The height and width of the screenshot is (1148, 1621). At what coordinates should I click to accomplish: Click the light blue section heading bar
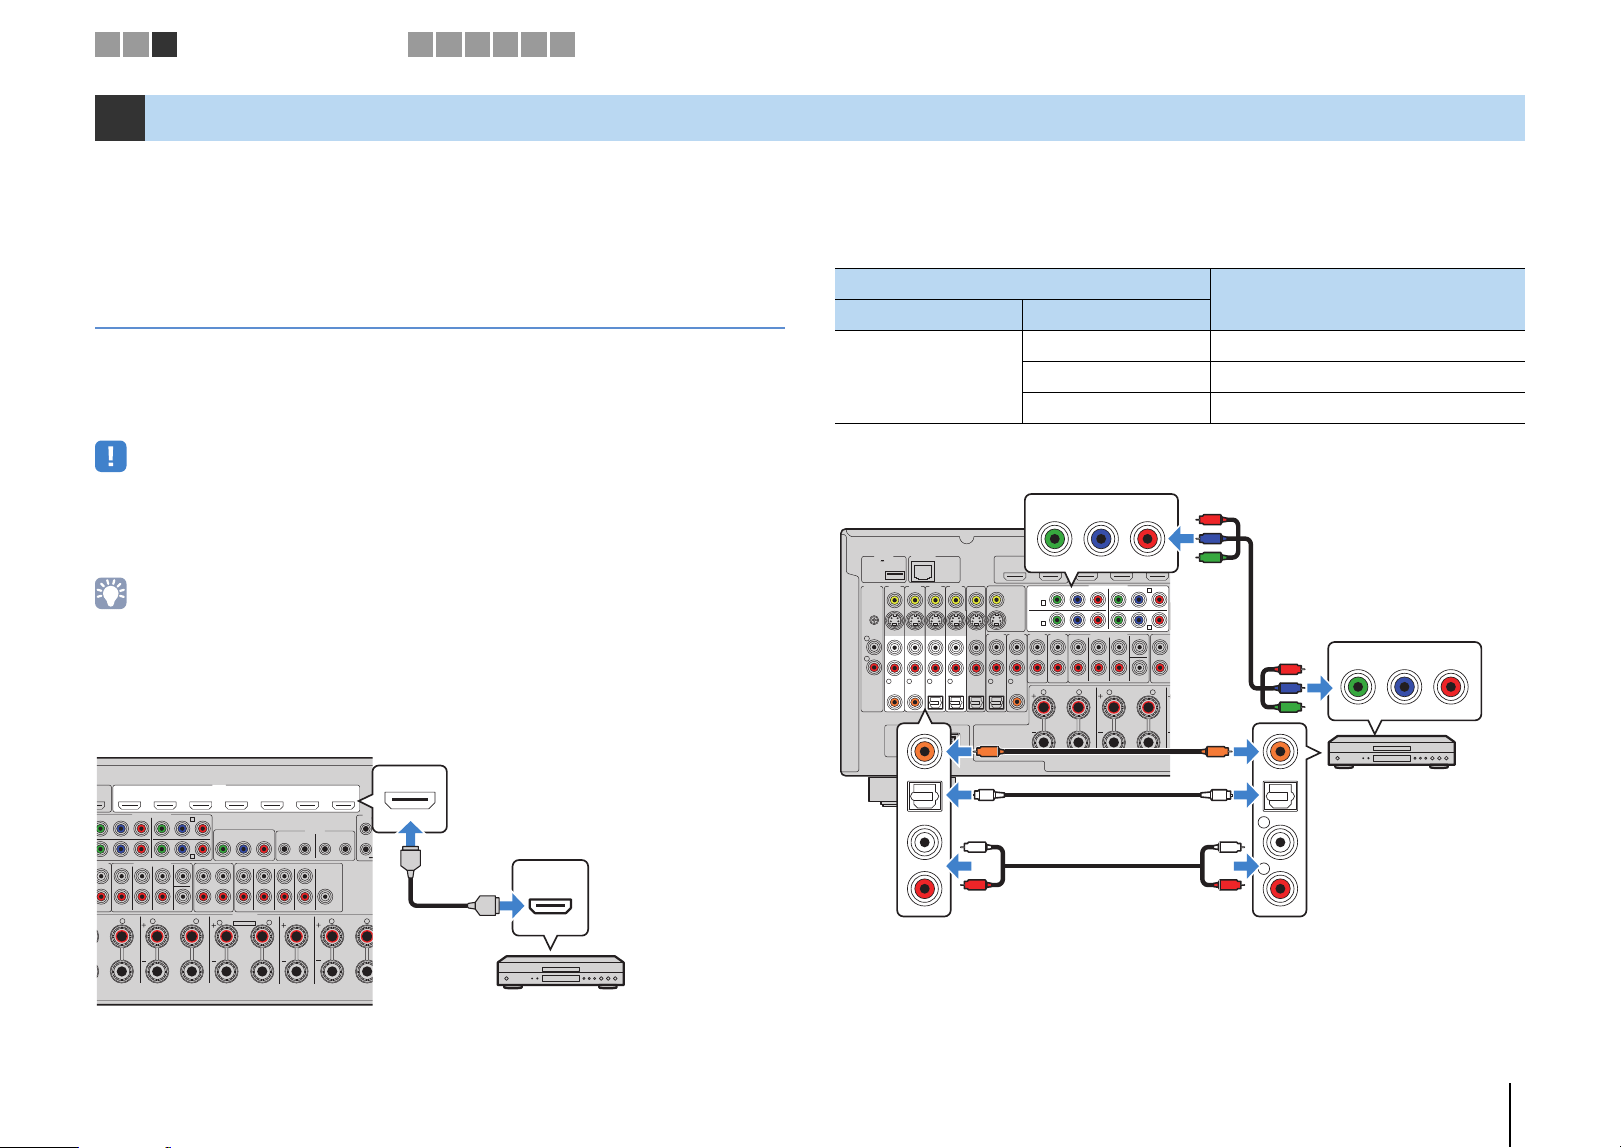835,118
